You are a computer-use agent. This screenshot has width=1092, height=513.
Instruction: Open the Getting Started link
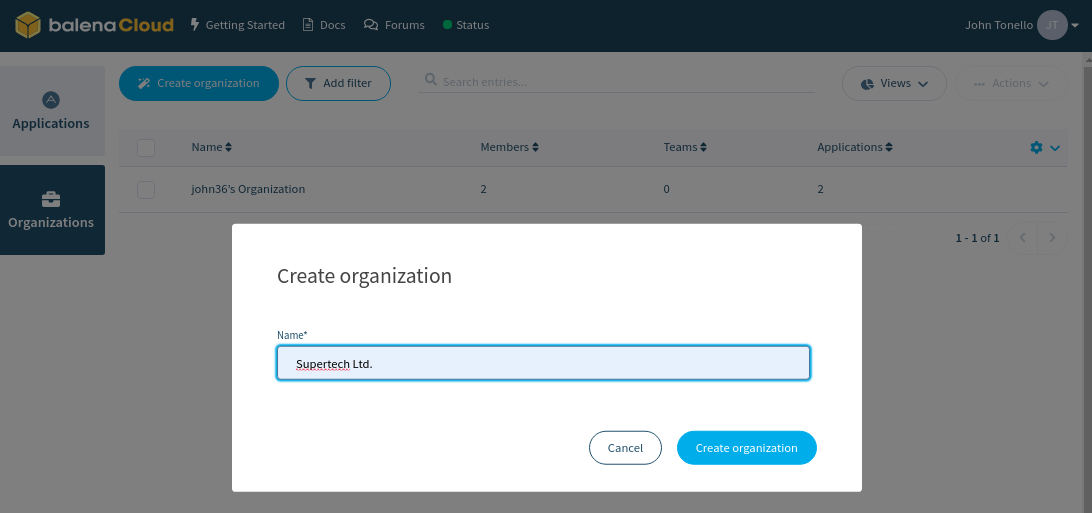(237, 25)
